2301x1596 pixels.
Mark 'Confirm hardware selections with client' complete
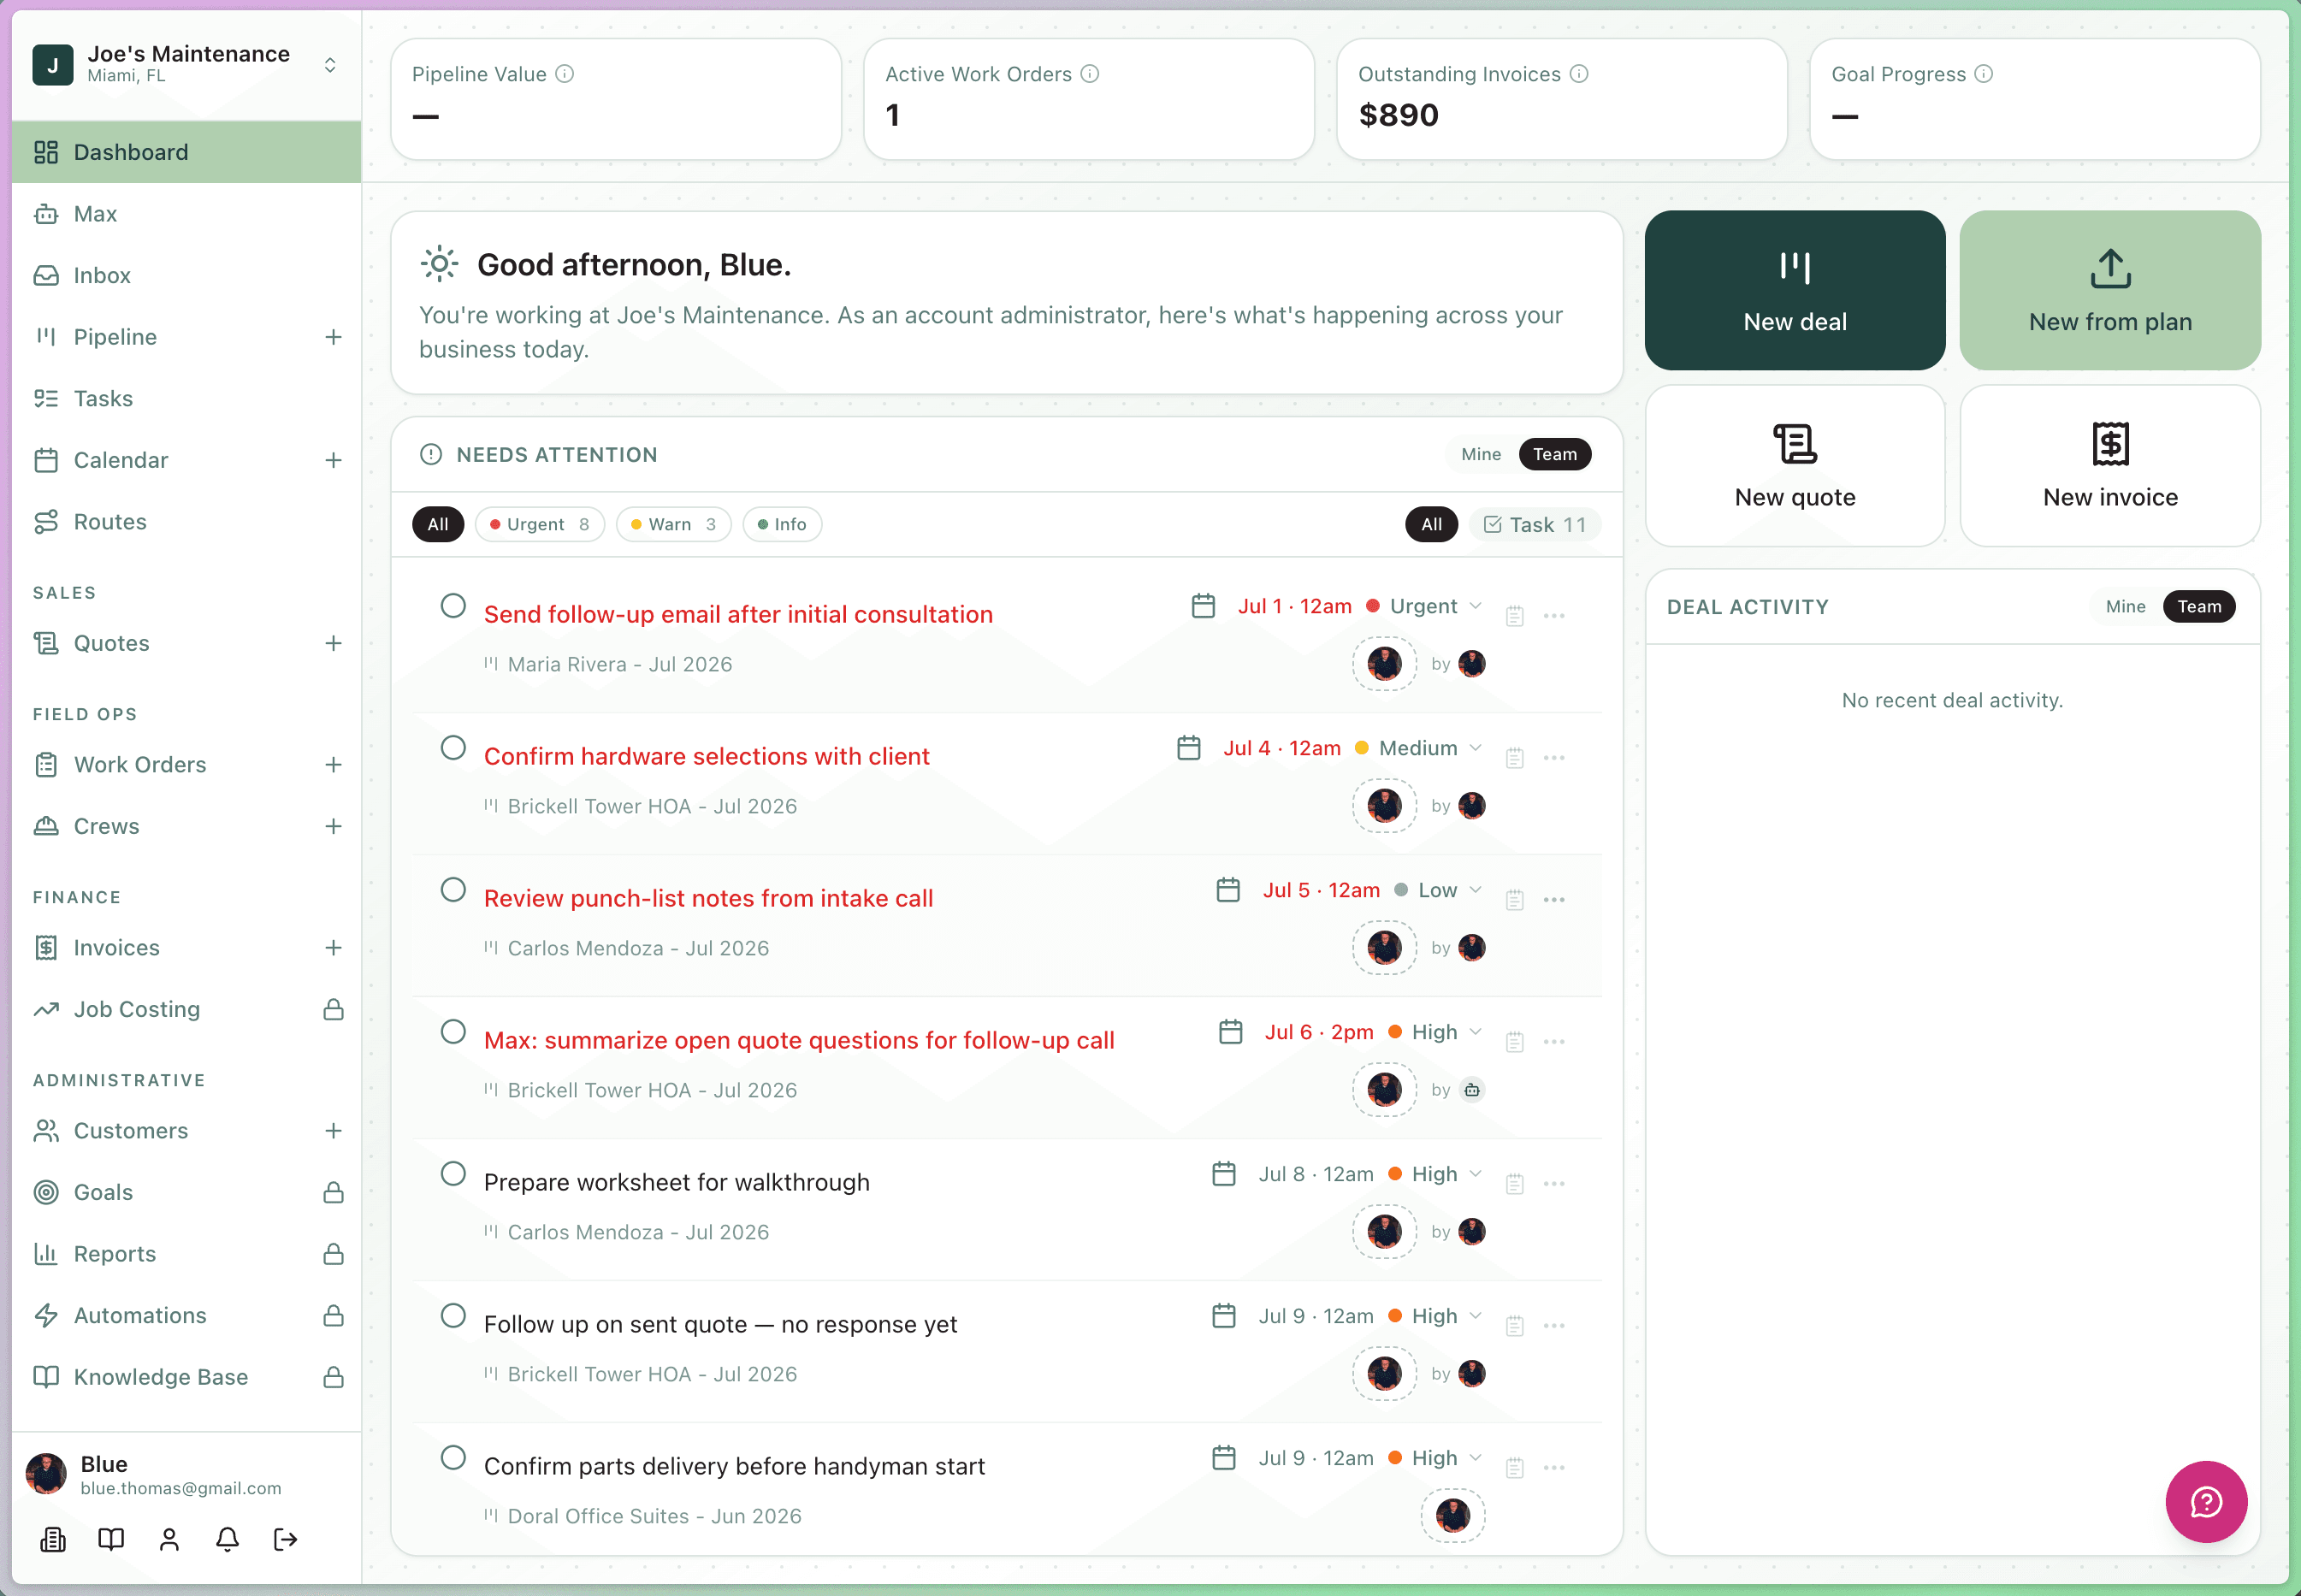tap(453, 748)
